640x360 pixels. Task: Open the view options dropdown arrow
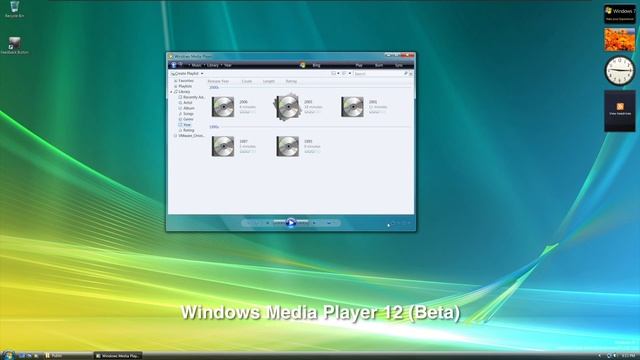[338, 73]
